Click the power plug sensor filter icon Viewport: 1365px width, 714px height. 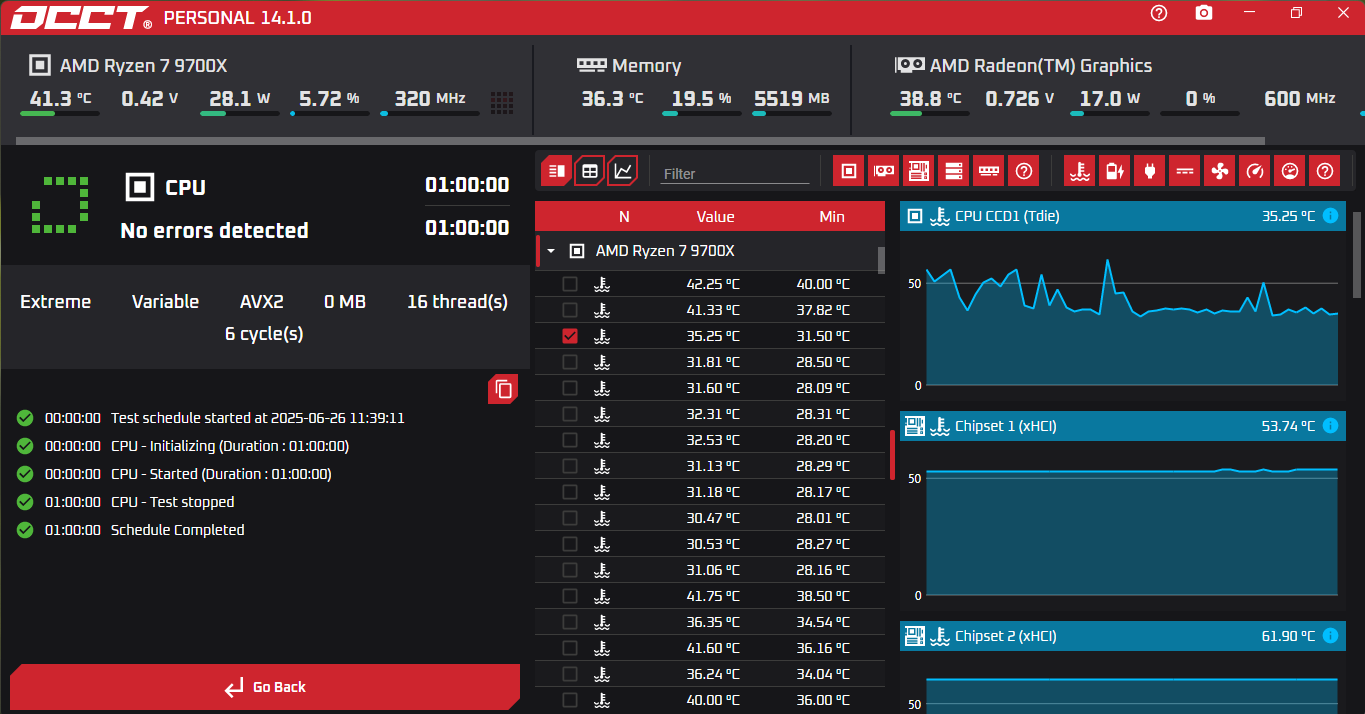point(1149,171)
